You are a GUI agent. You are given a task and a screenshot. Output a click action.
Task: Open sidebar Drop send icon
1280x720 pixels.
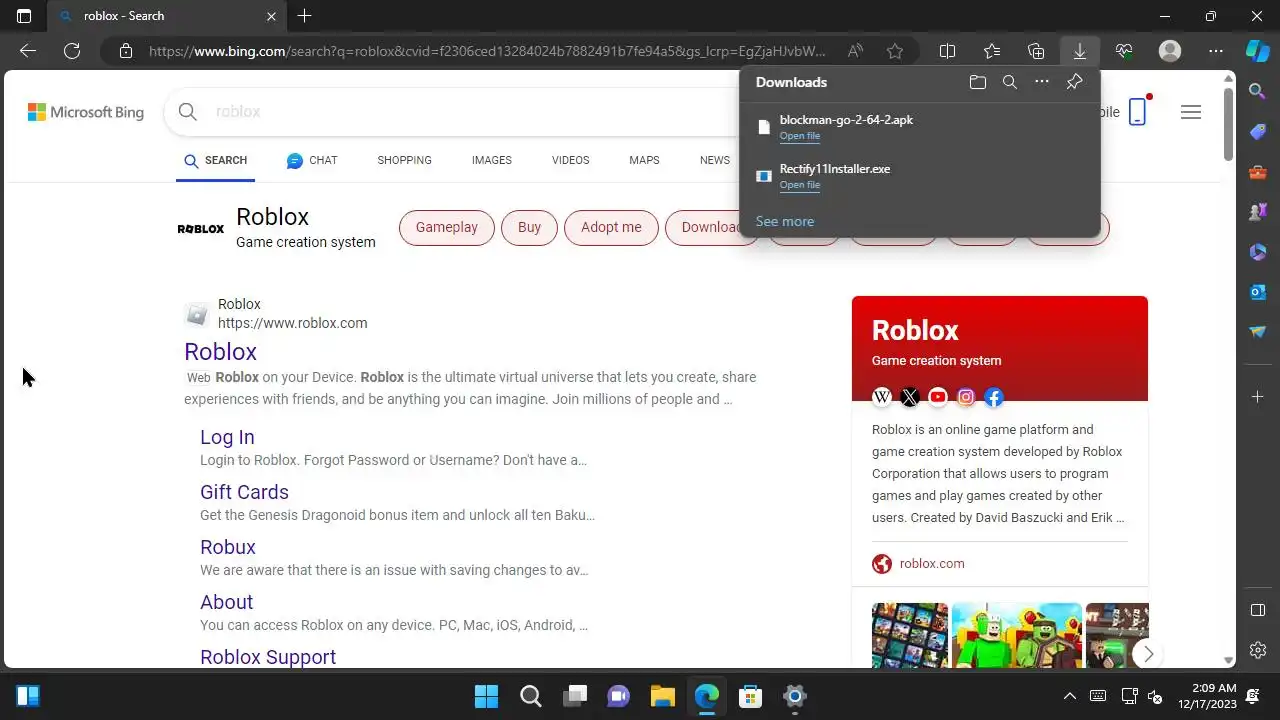[1258, 332]
